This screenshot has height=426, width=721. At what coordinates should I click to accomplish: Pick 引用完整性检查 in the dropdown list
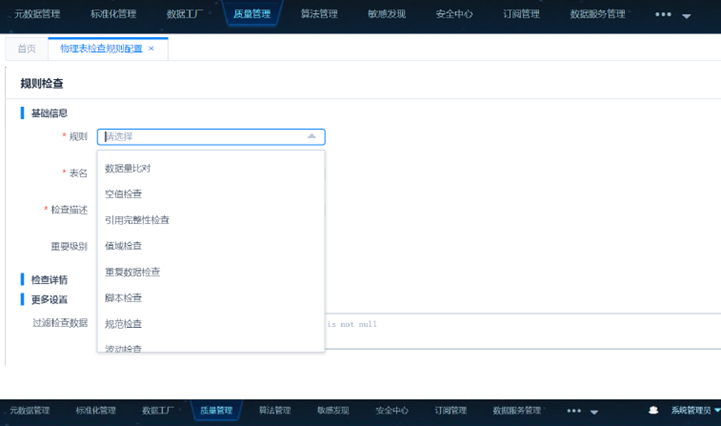pos(137,220)
